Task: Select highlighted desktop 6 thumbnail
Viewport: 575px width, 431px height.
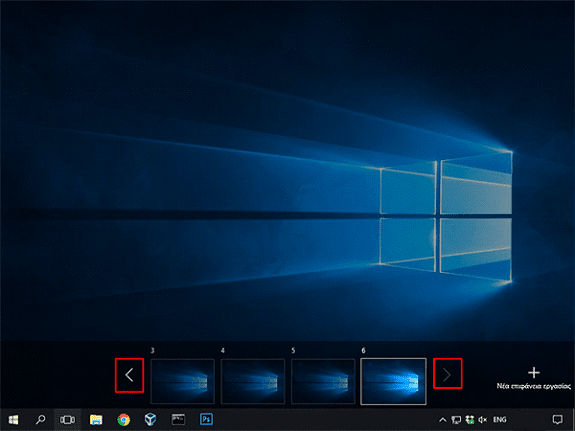Action: click(393, 381)
